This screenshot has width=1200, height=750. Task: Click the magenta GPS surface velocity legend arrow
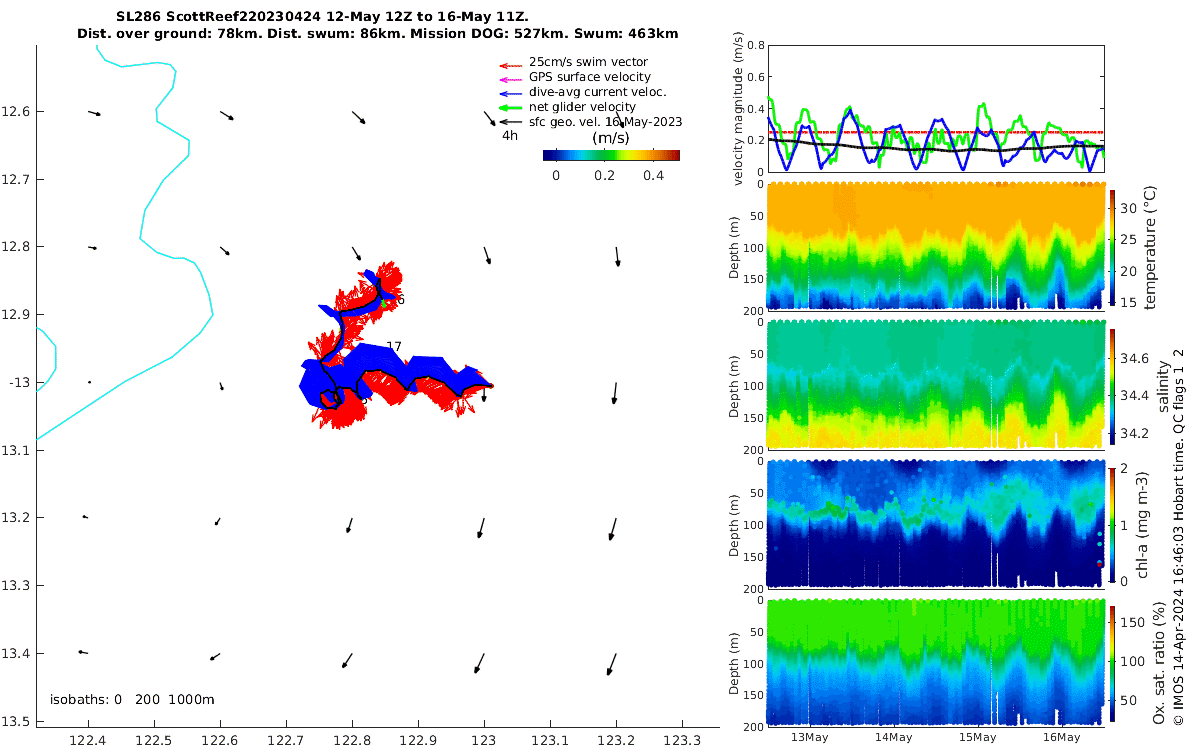510,78
